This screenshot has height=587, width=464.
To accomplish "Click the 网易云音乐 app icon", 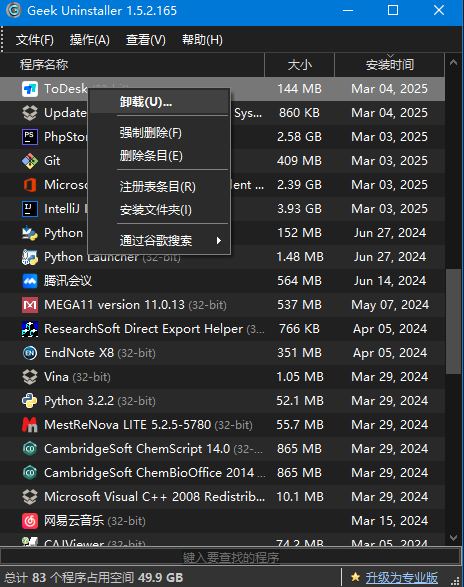I will 30,521.
